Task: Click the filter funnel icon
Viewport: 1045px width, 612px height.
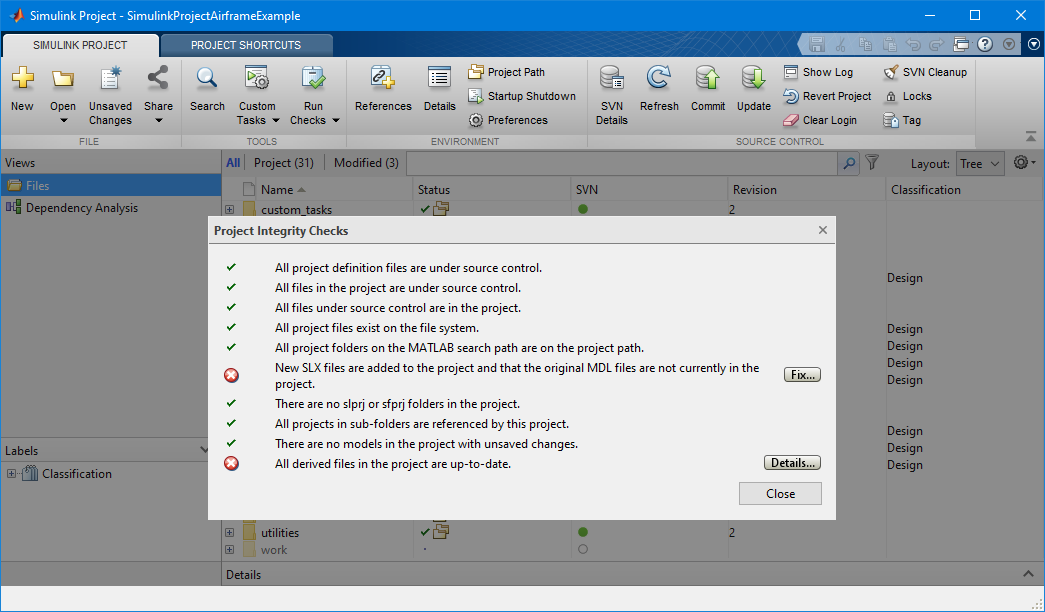Action: [x=872, y=162]
